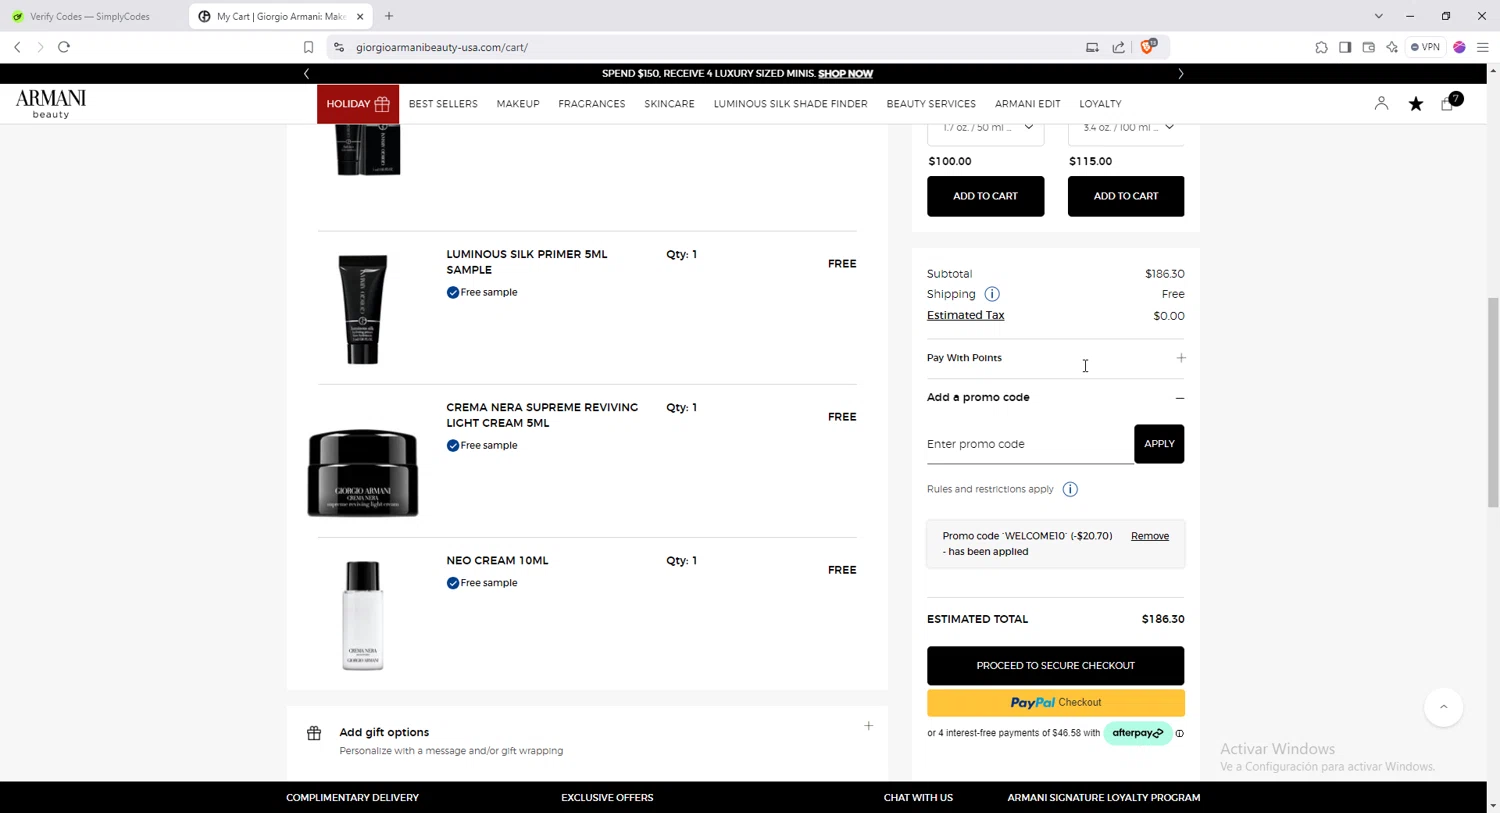Click the back to top arrow button

tap(1443, 707)
